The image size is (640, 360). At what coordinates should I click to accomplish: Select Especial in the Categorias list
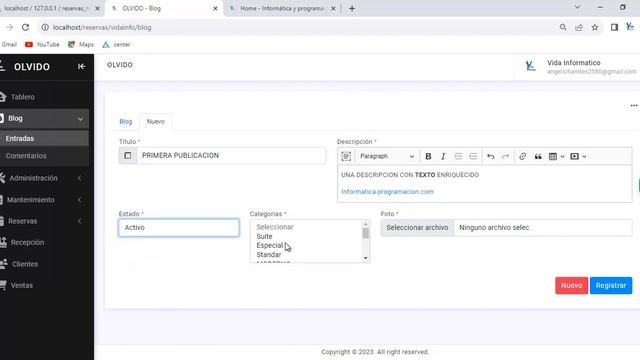click(x=269, y=245)
